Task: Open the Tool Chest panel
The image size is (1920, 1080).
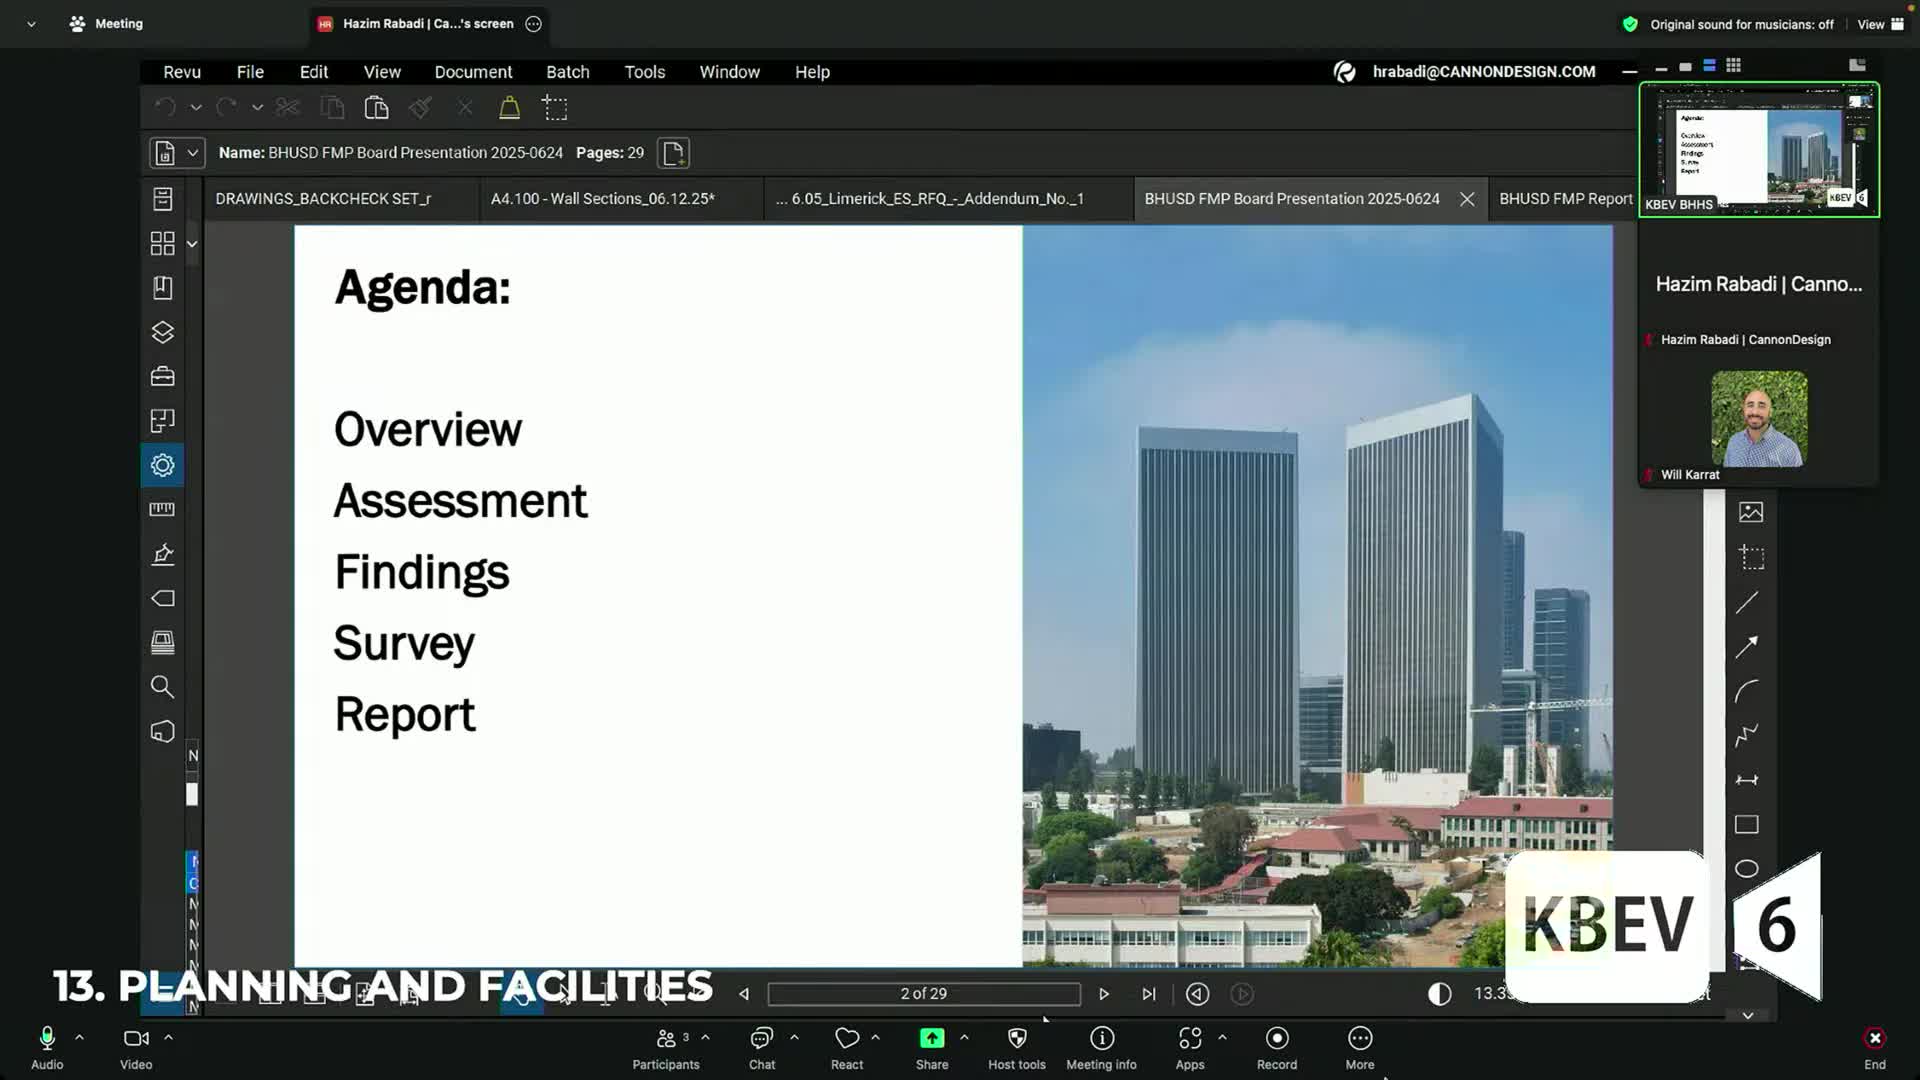Action: coord(162,377)
